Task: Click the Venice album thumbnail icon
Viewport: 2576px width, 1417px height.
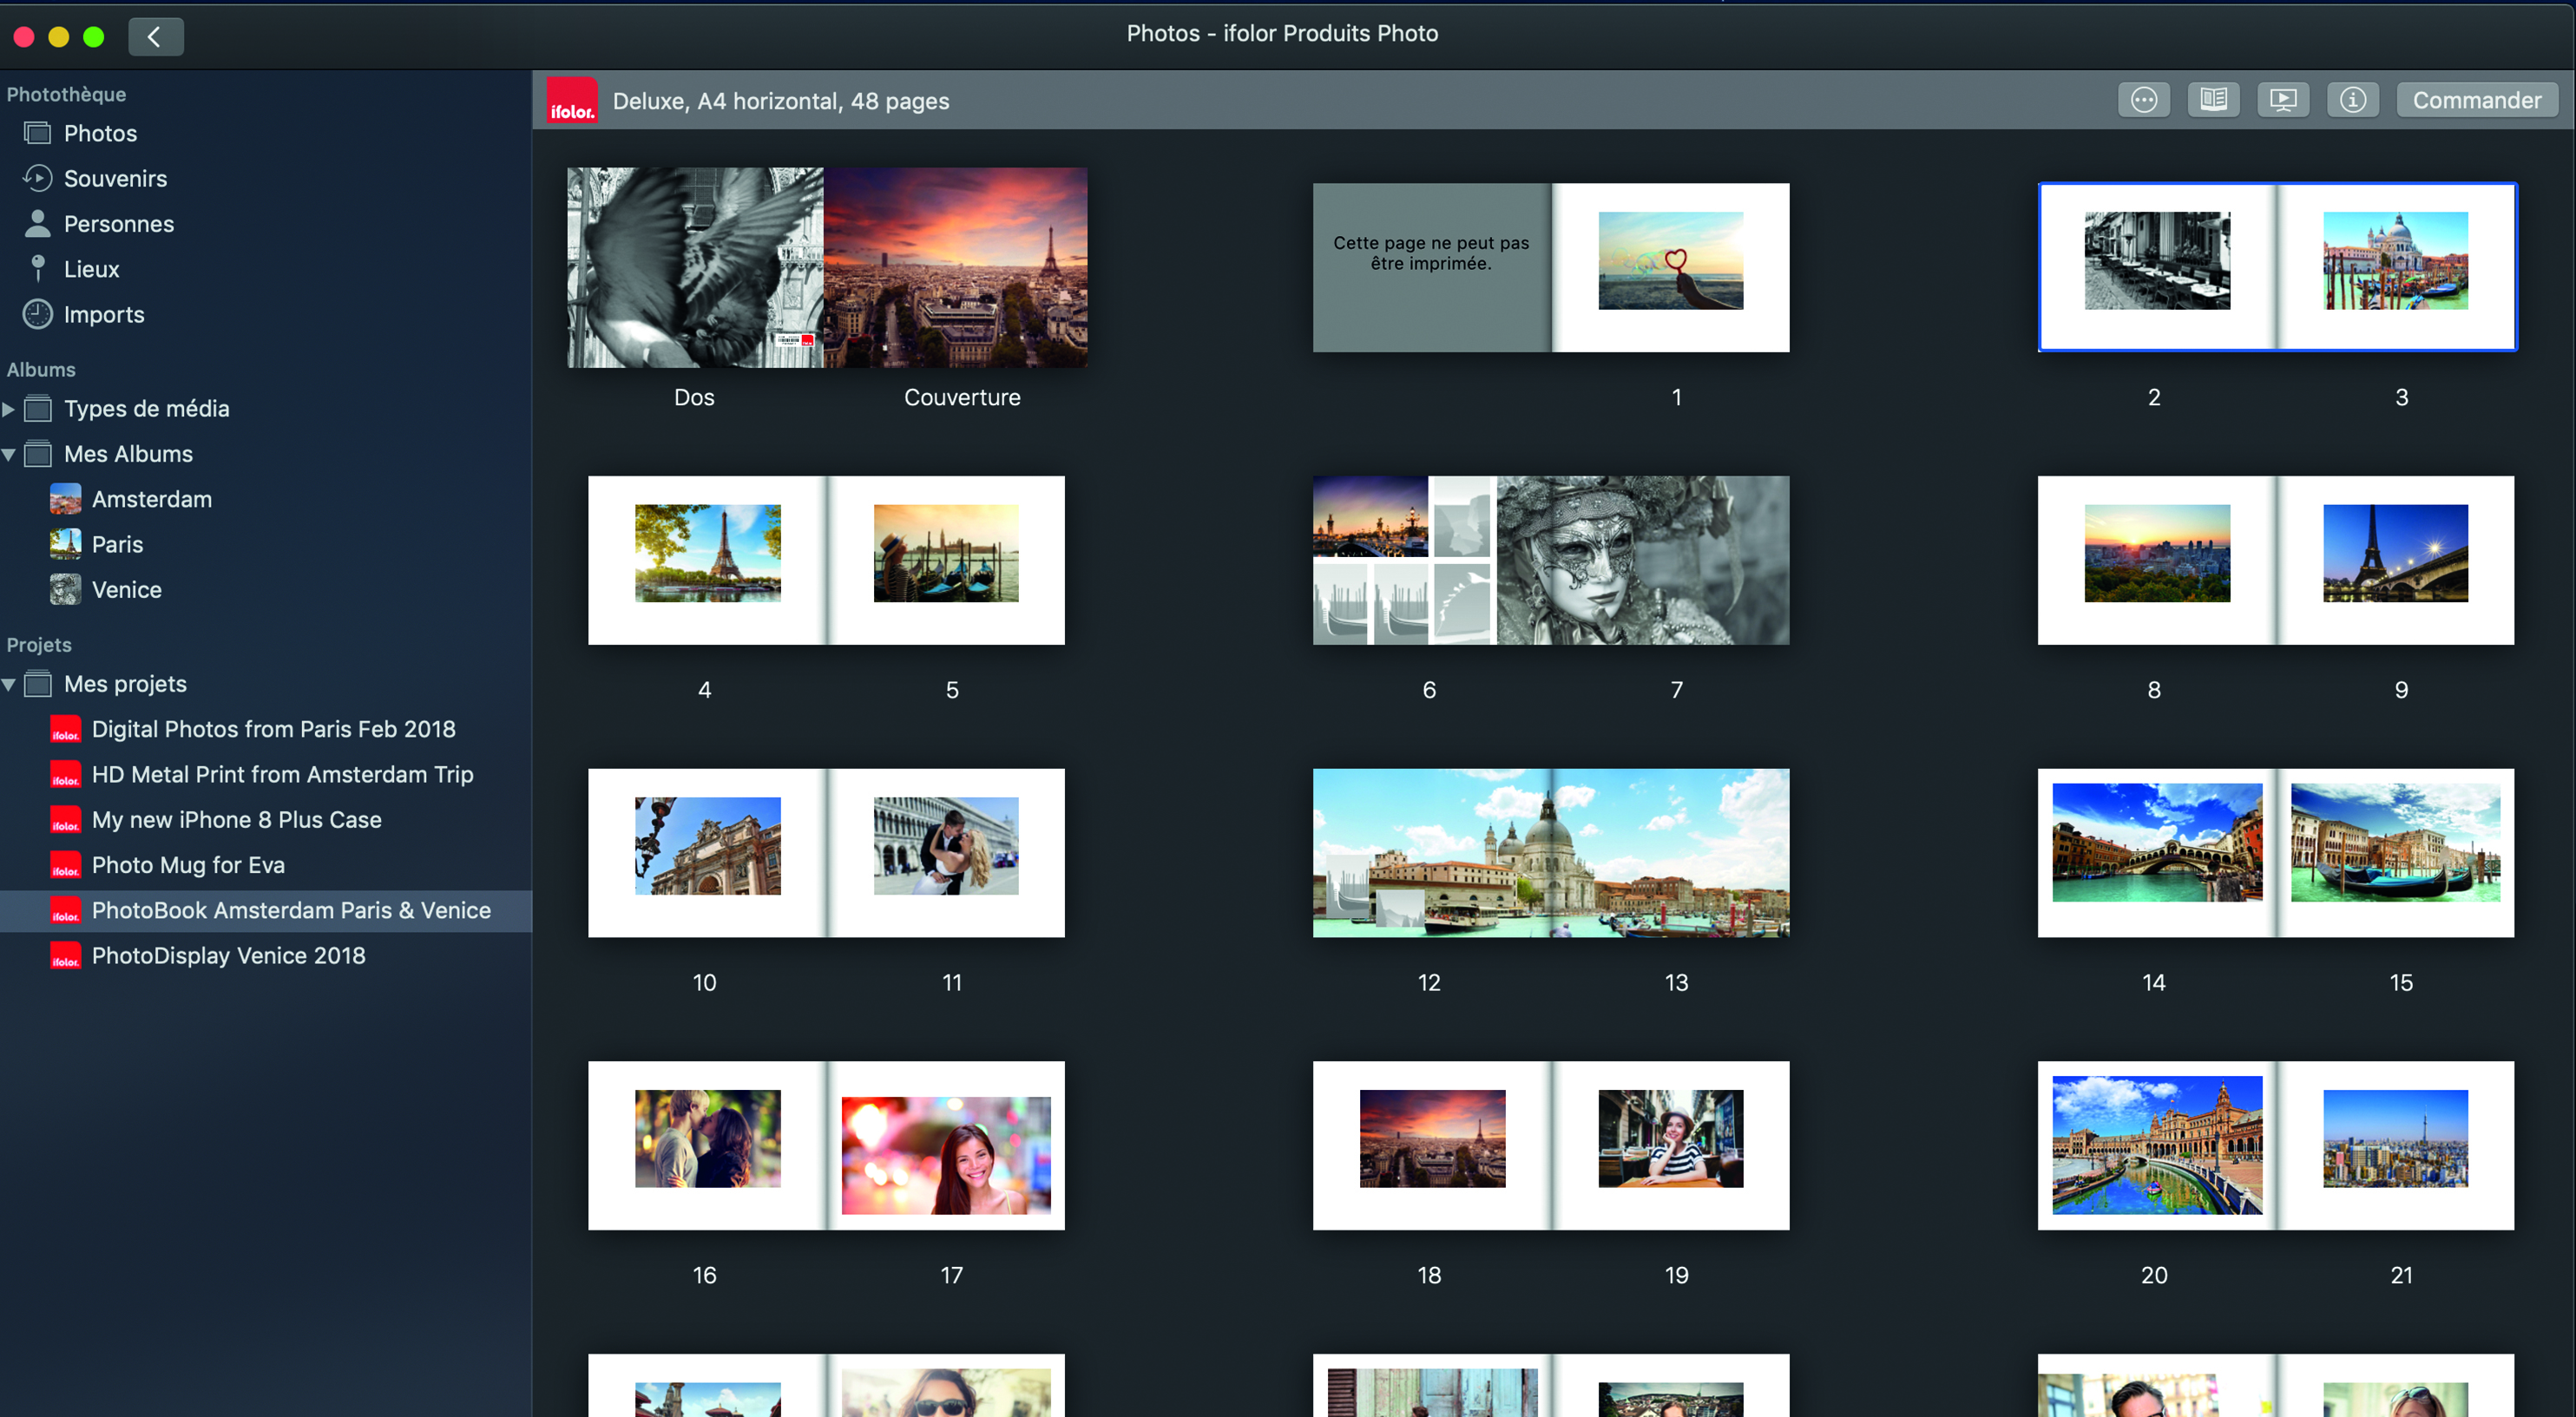Action: pyautogui.click(x=66, y=590)
